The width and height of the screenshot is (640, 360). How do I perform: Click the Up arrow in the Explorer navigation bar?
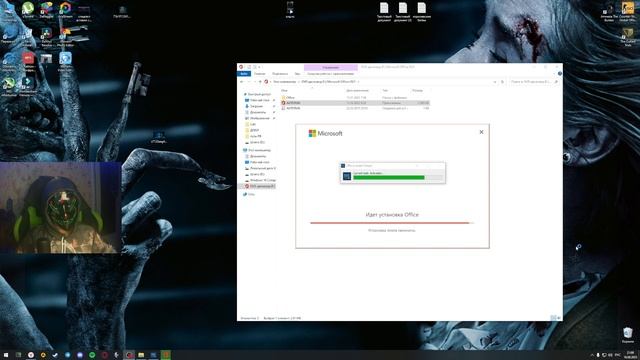point(260,82)
